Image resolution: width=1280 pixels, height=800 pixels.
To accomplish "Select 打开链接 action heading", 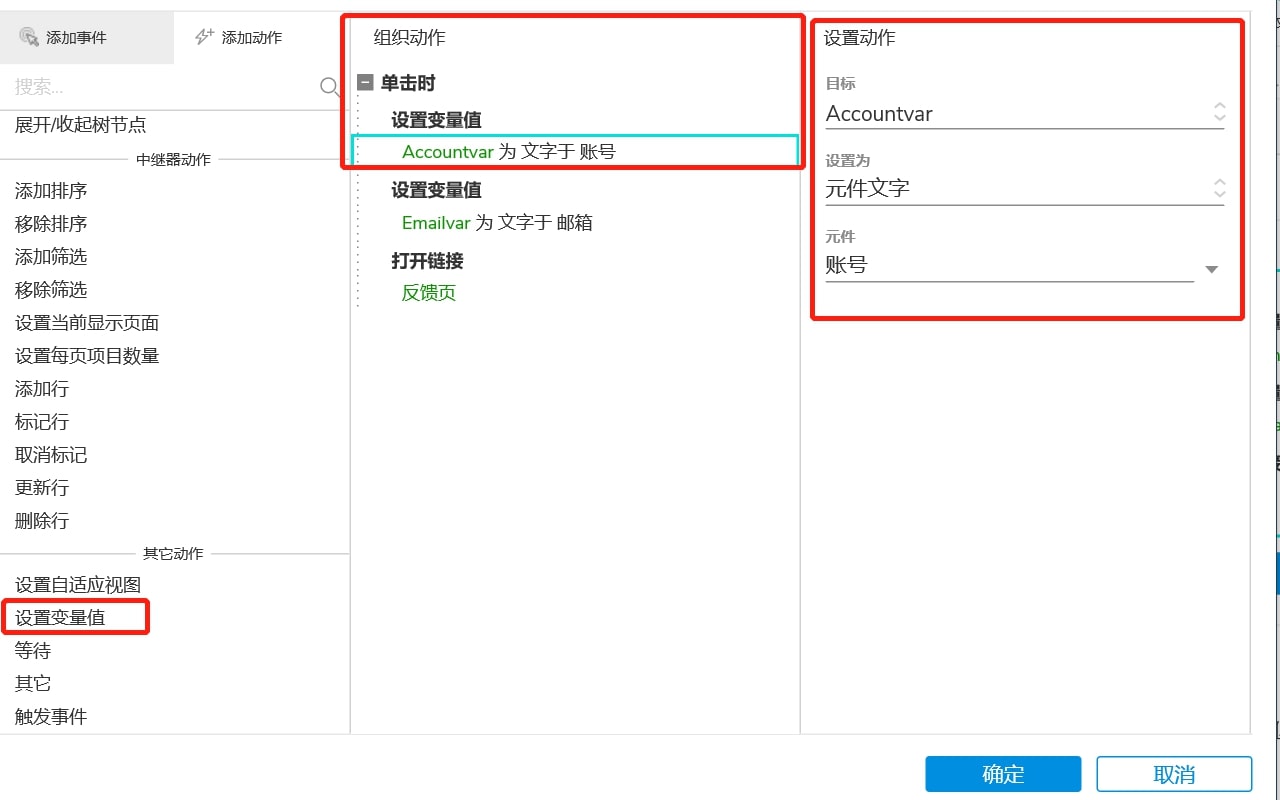I will [x=427, y=261].
